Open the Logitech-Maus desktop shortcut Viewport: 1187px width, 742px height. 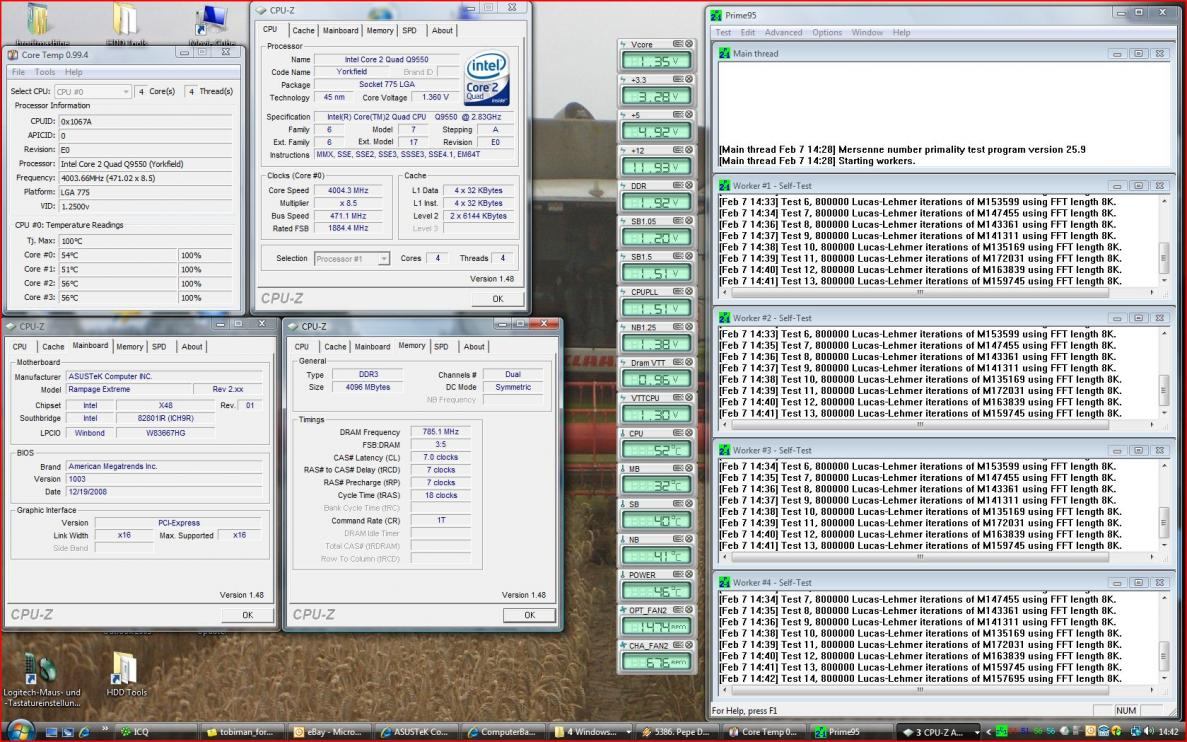coord(41,681)
